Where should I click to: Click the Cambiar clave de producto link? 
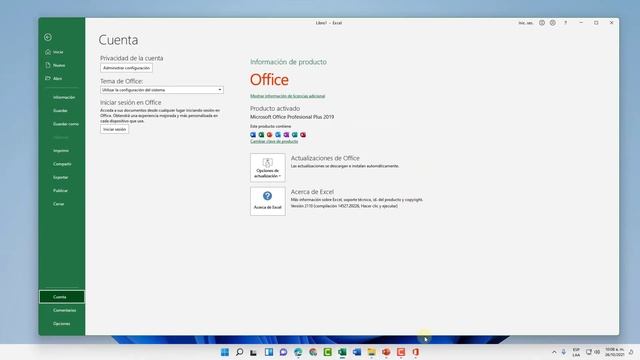pos(274,141)
